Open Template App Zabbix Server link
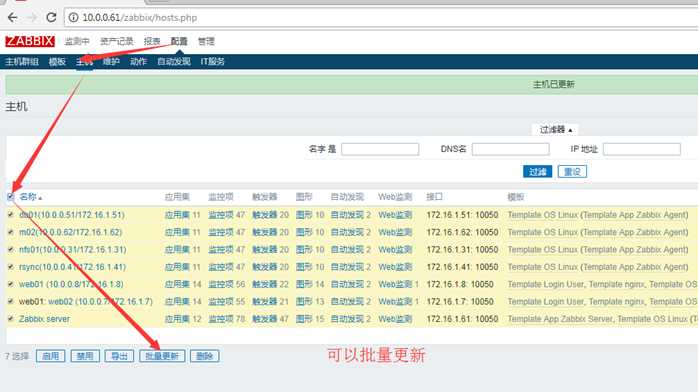This screenshot has width=698, height=392. (x=560, y=319)
